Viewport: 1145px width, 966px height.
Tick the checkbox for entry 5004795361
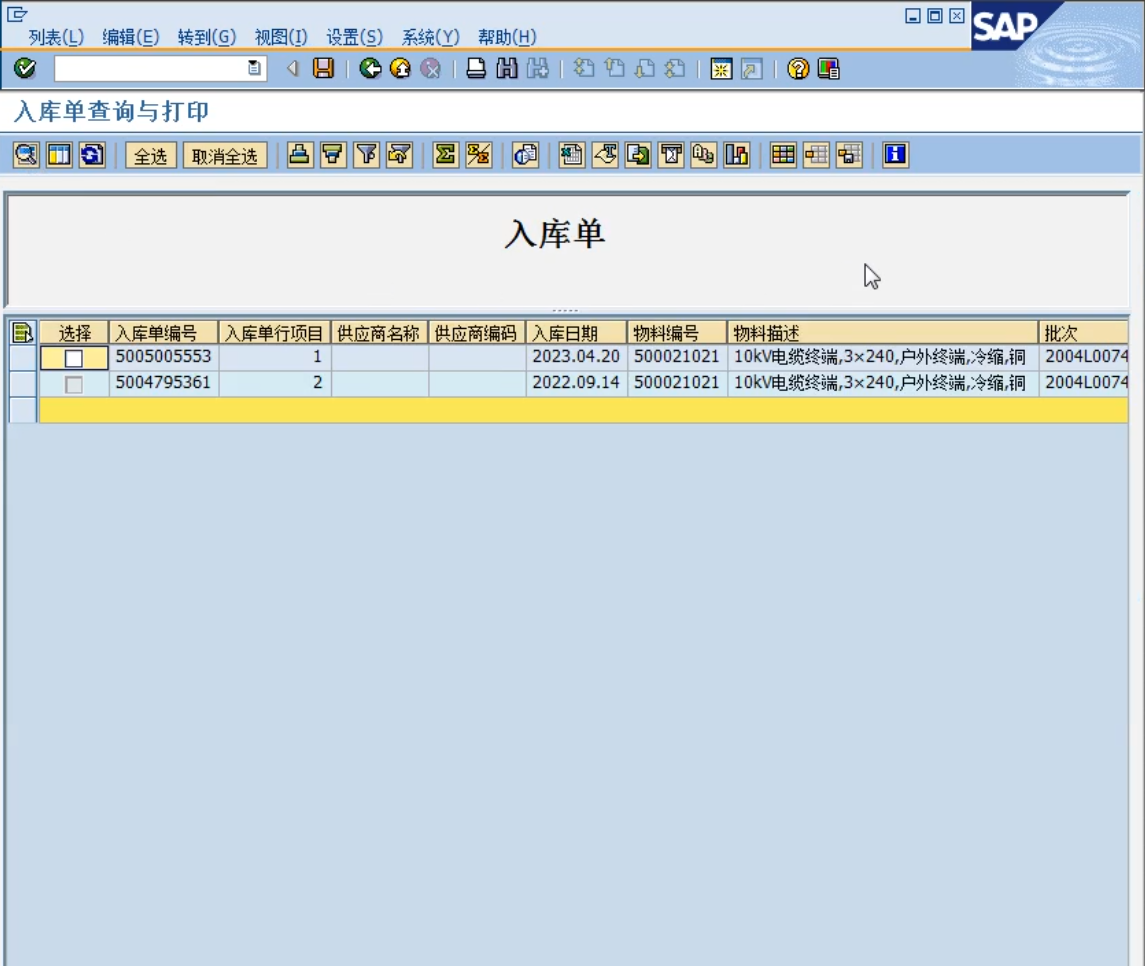click(74, 384)
